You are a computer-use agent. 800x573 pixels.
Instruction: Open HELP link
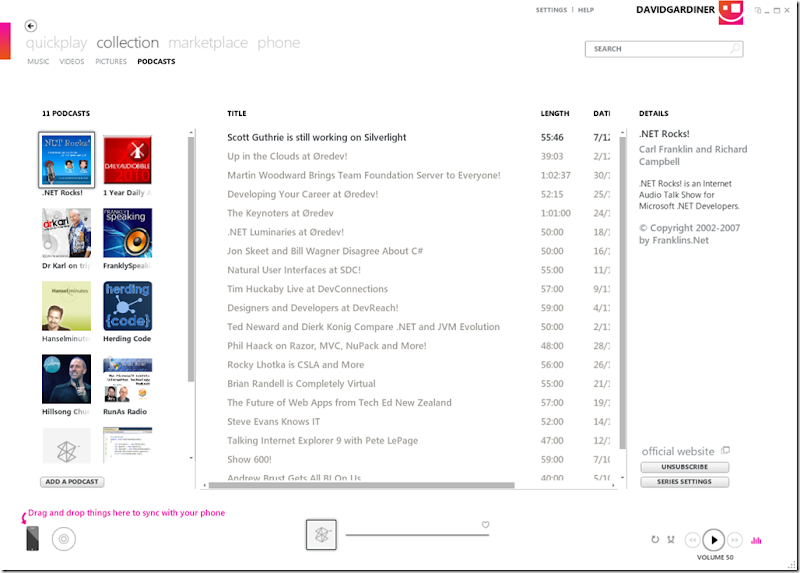(x=586, y=10)
